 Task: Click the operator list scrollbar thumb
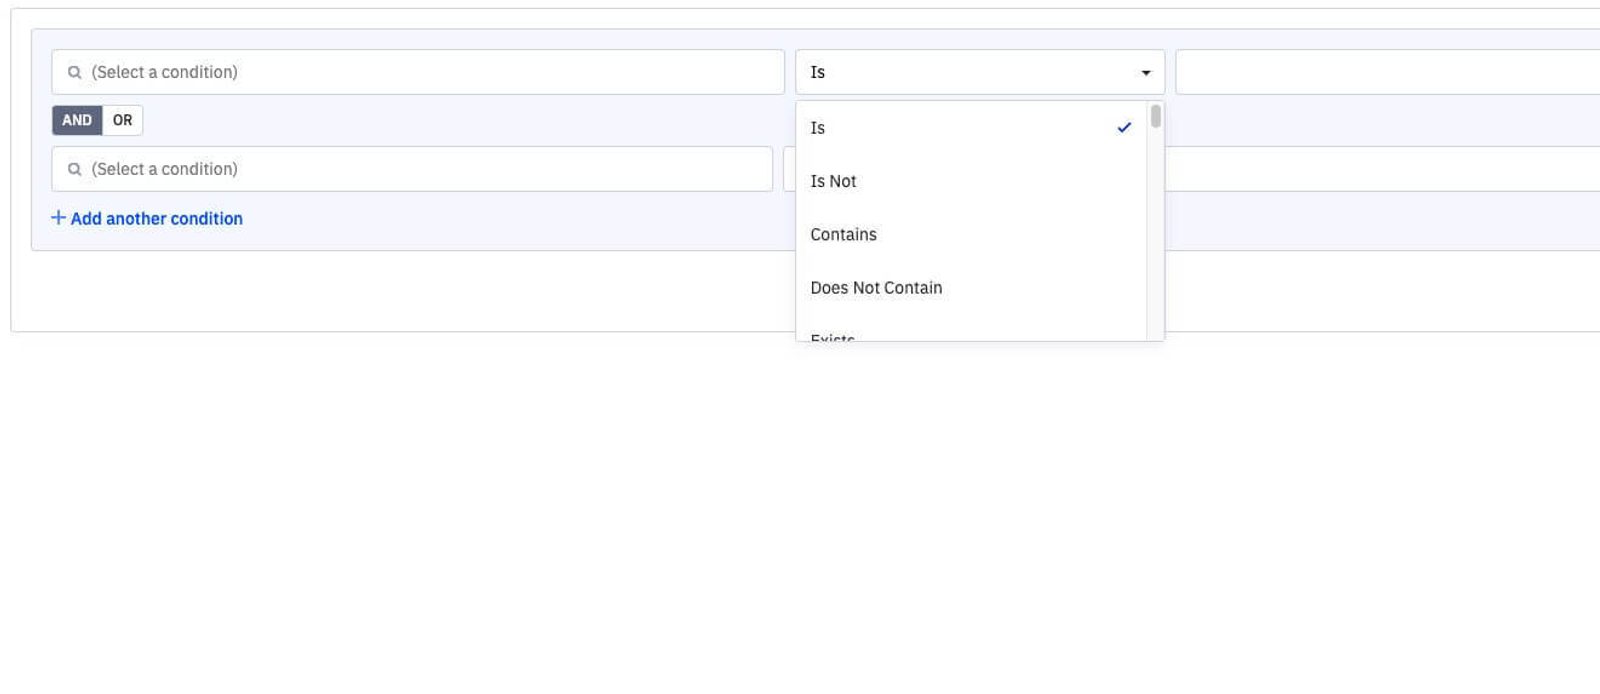coord(1156,117)
